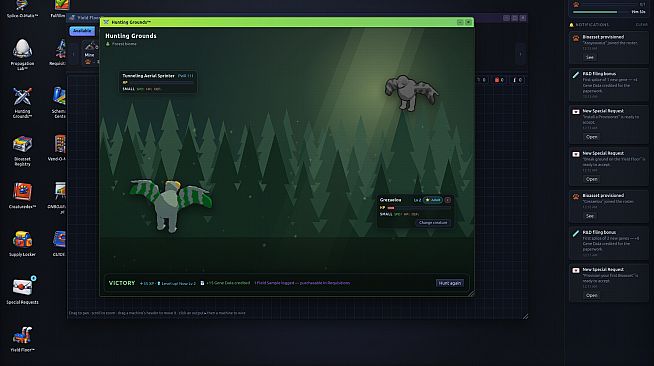Open the Supply Locker desktop icon

22,240
